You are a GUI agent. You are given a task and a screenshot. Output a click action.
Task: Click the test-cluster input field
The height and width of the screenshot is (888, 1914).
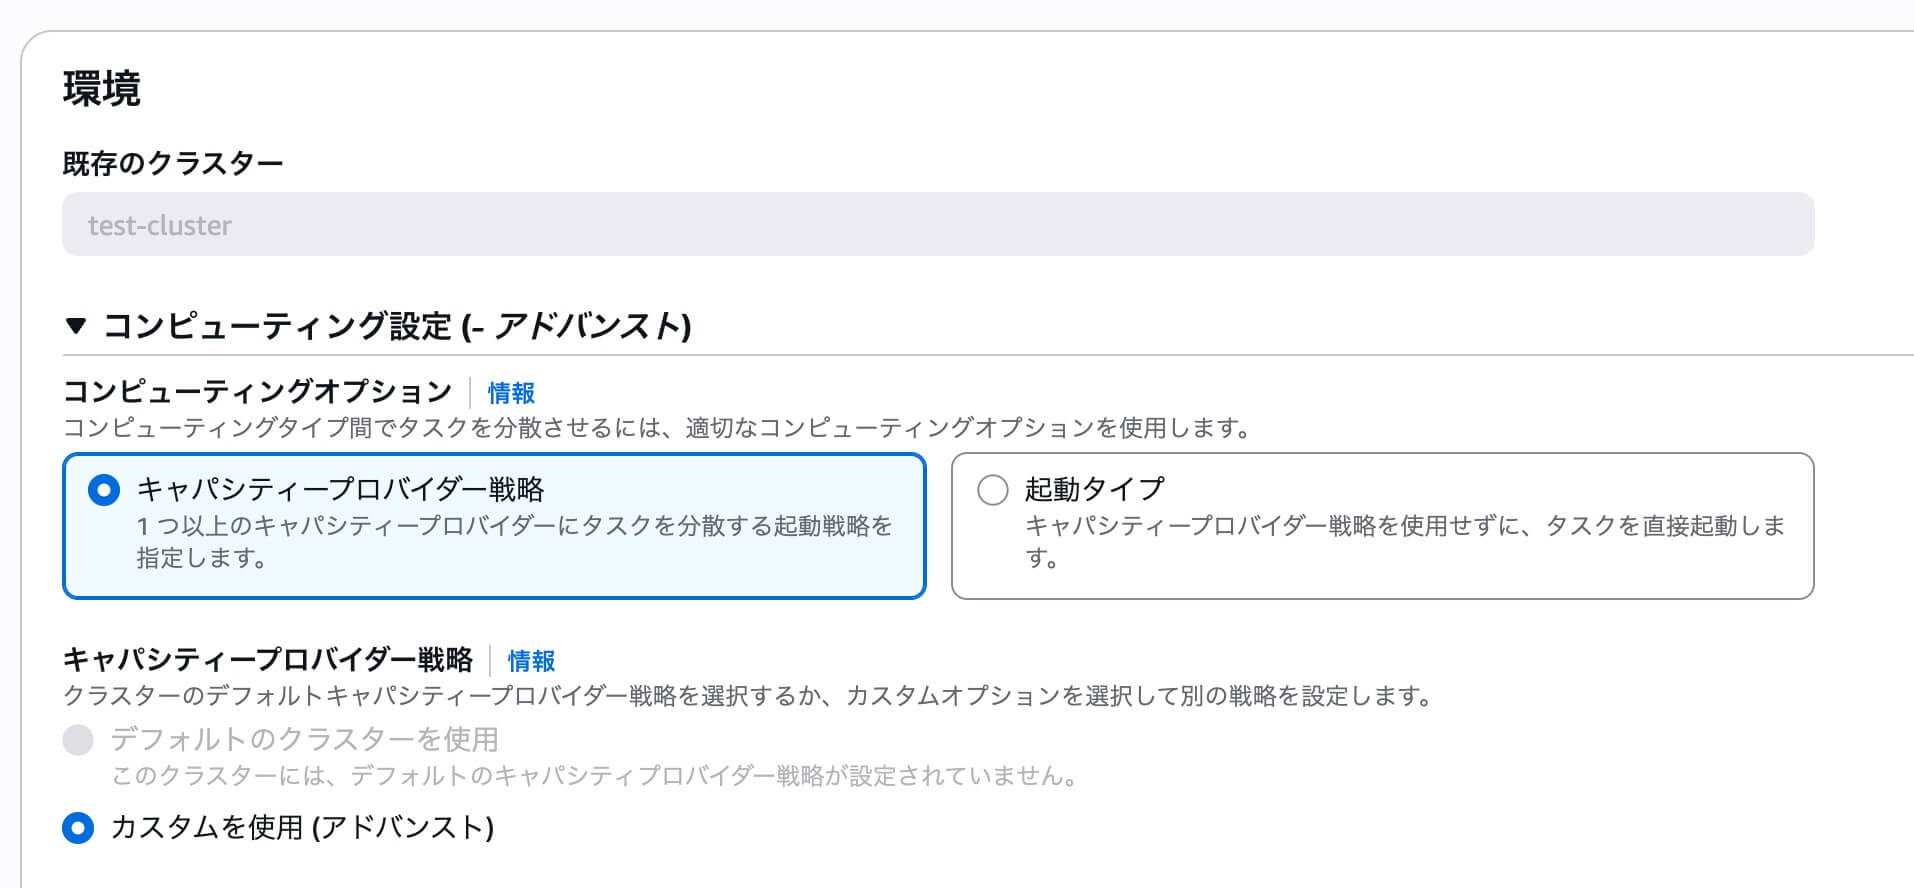pos(938,224)
